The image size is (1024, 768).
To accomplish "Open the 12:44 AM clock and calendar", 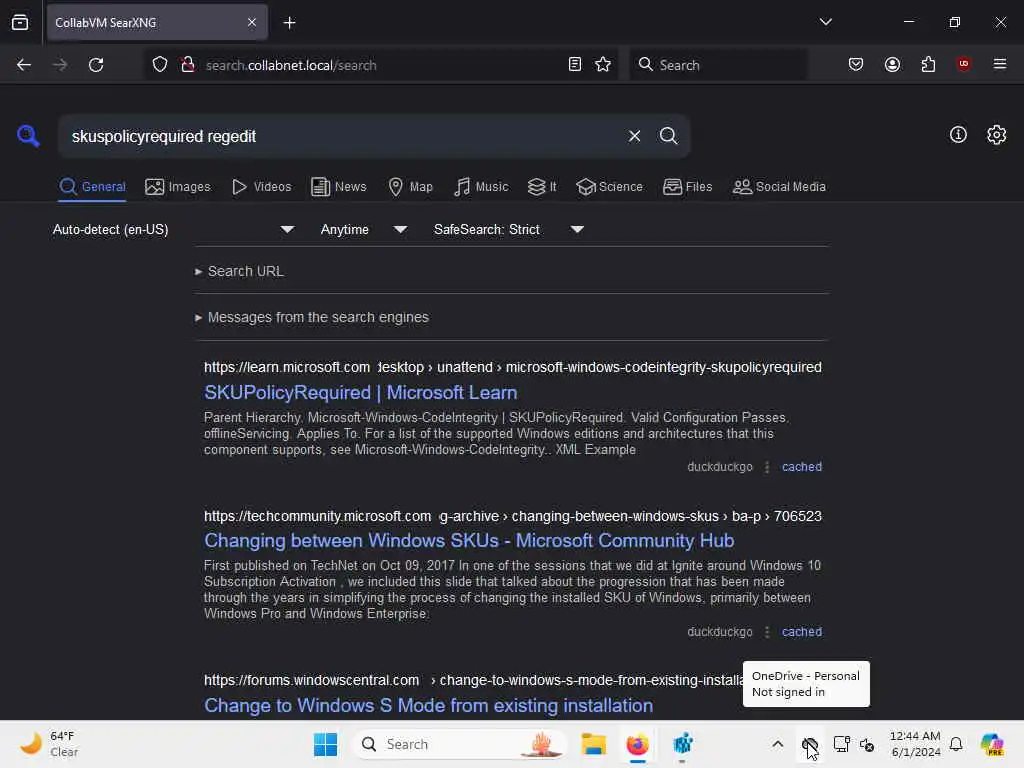I will tap(915, 744).
